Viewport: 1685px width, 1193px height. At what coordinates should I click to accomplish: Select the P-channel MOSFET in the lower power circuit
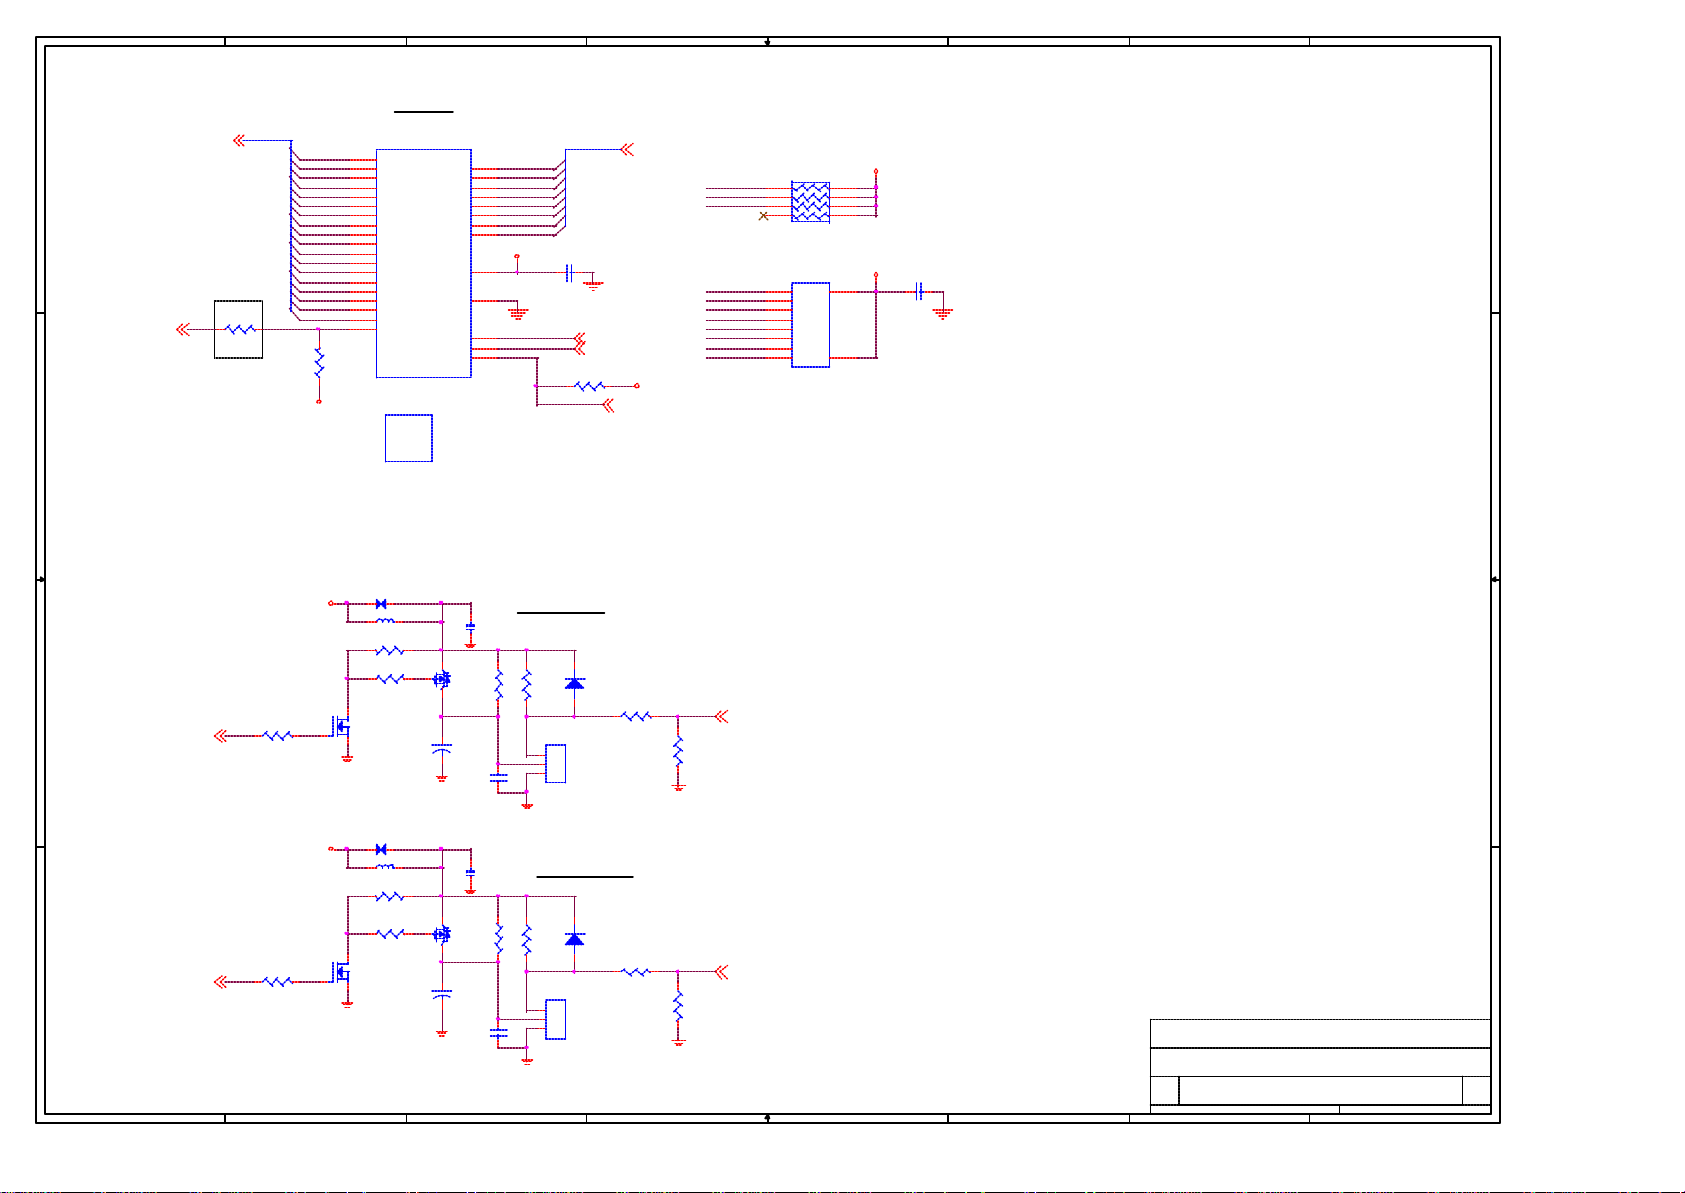coord(442,934)
